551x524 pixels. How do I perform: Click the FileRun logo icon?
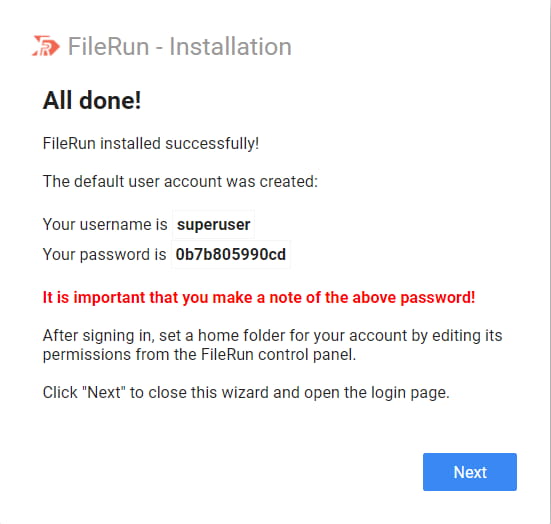coord(46,46)
